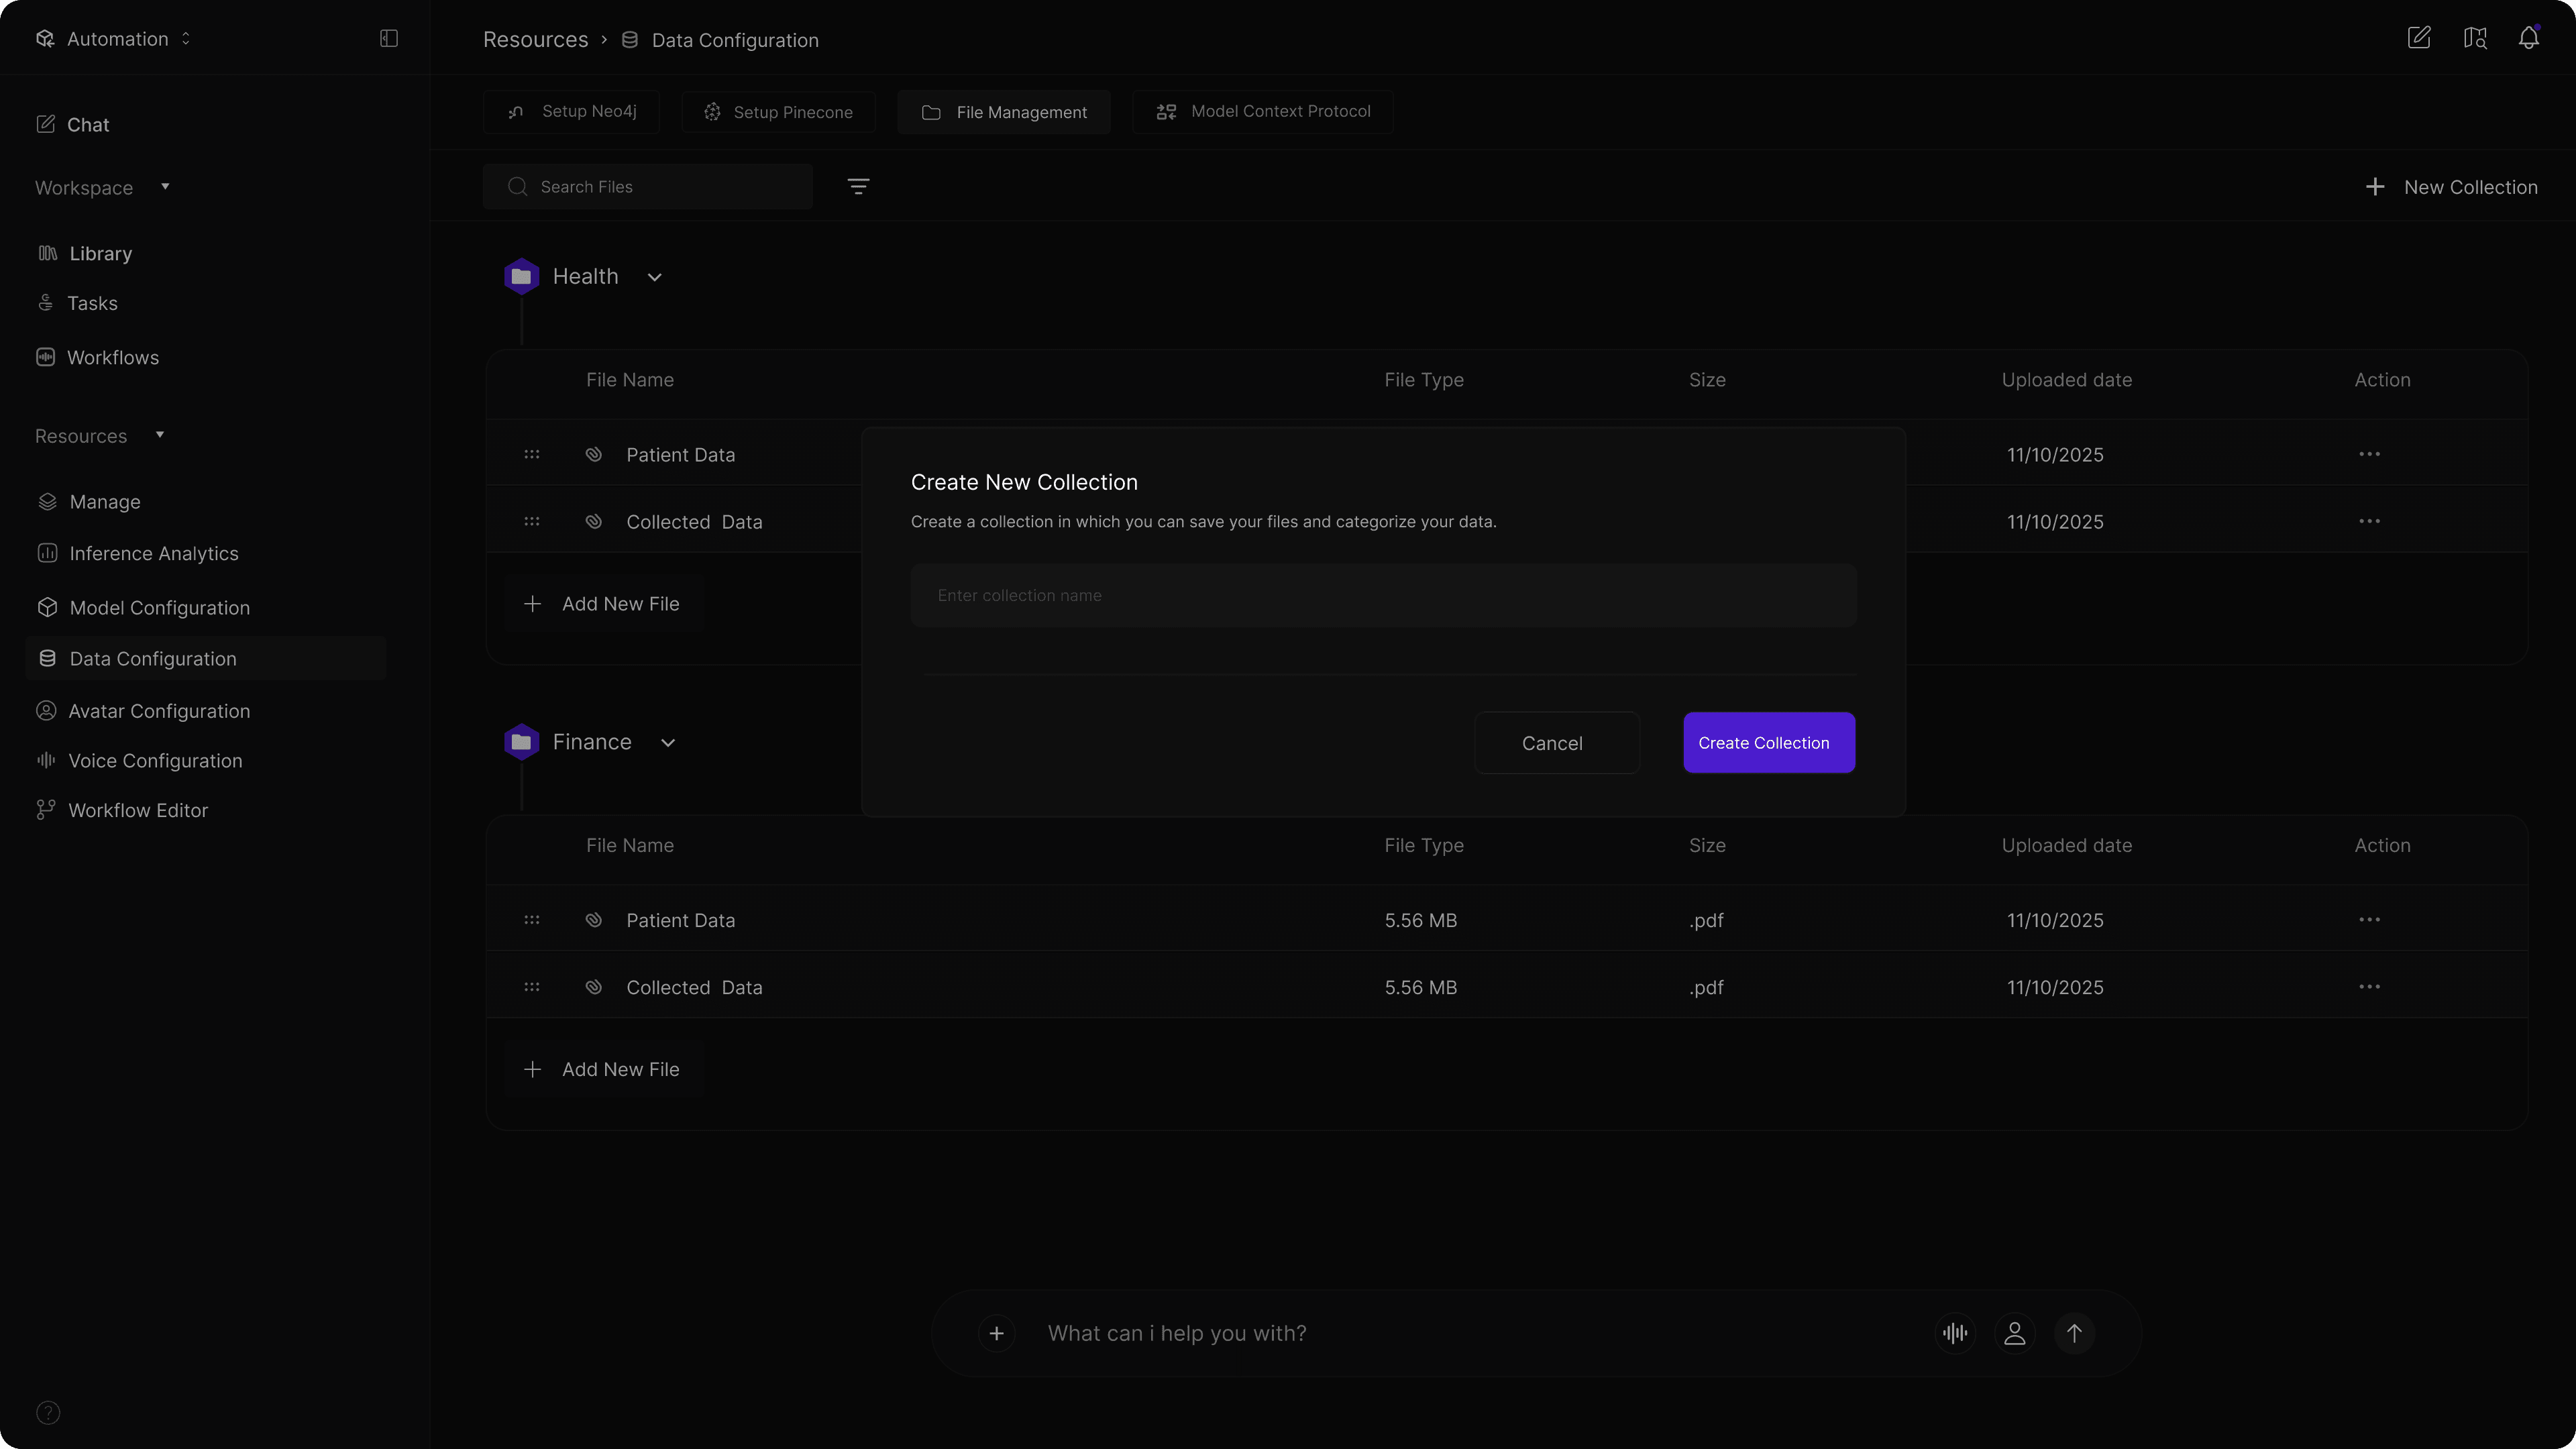Open the new chat compose icon
The width and height of the screenshot is (2576, 1449).
click(x=2418, y=38)
